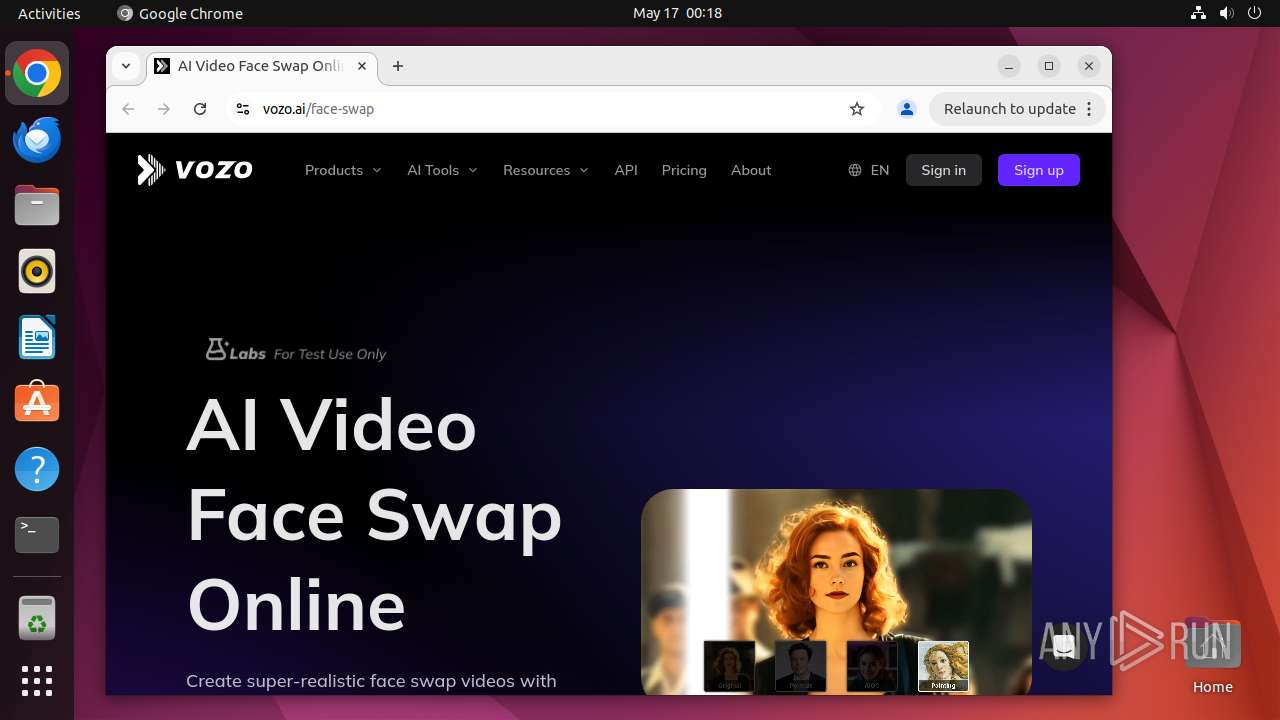The width and height of the screenshot is (1280, 720).
Task: Open the Trash from the dock
Action: point(37,619)
